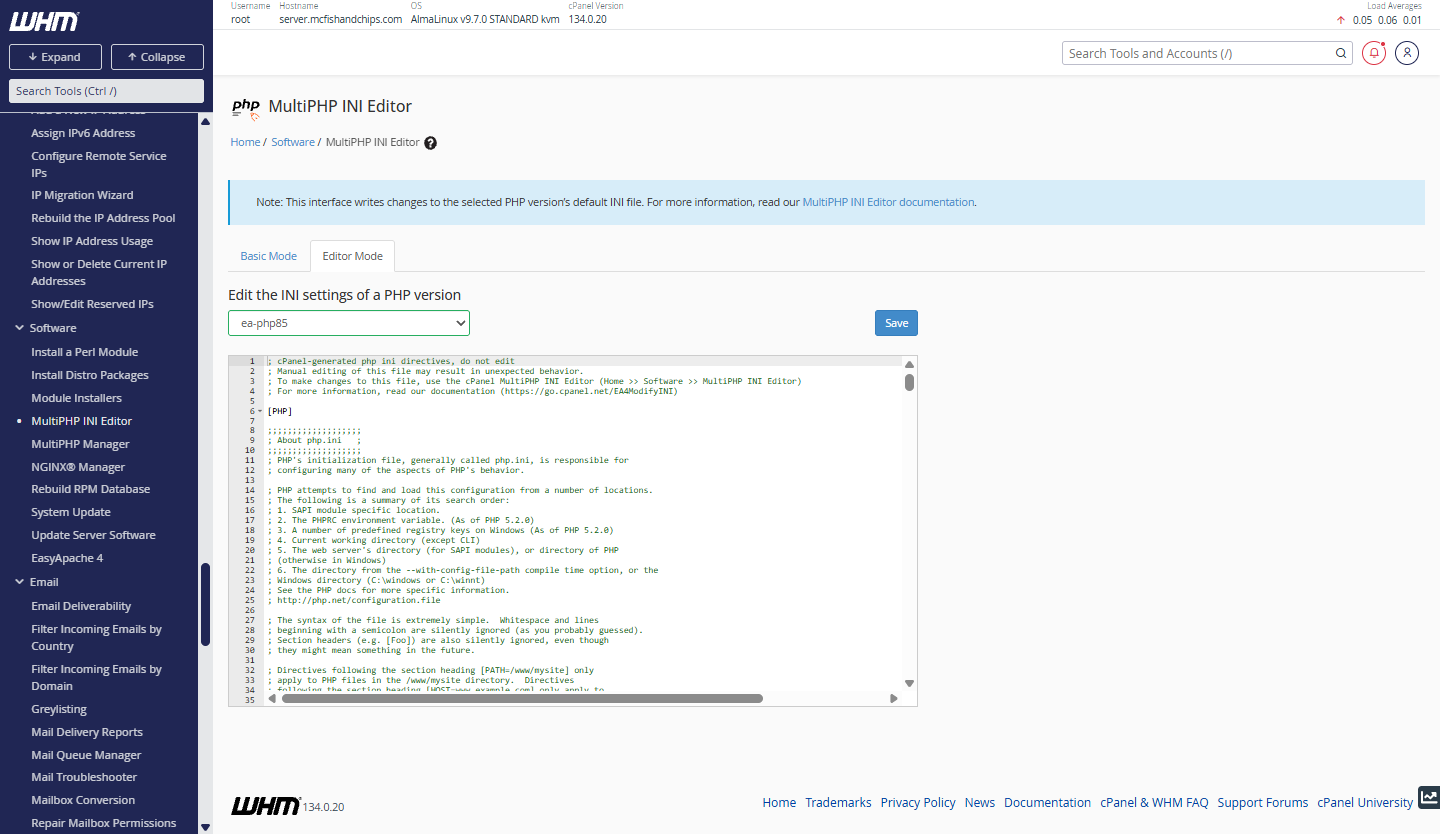
Task: Click the load averages up arrow icon
Action: tap(1341, 20)
